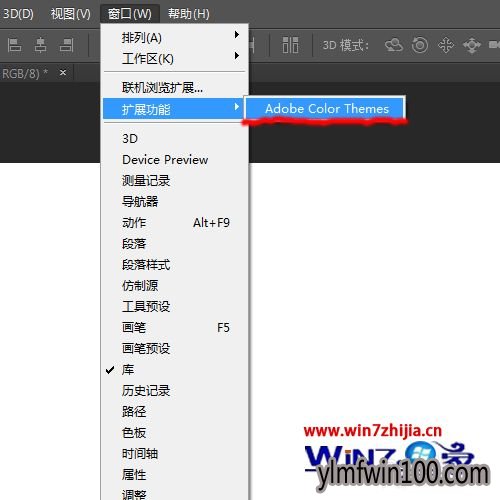500x500 pixels.
Task: Click the align right edges icon
Action: [66, 45]
